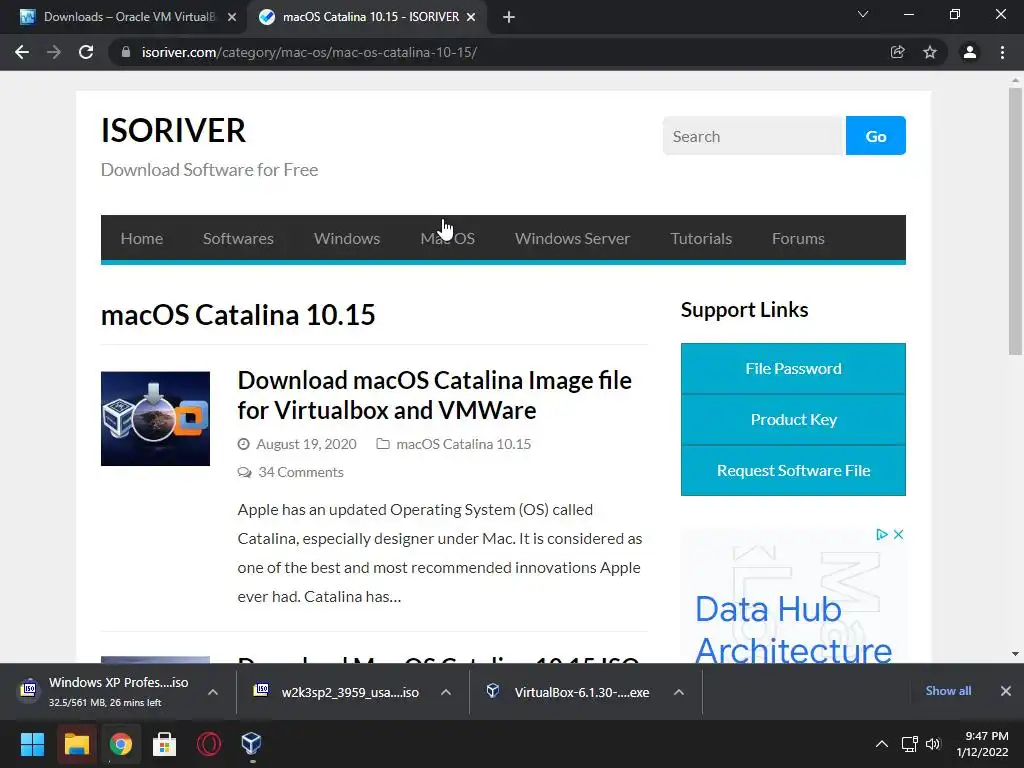
Task: Click the Chrome taskbar icon
Action: click(x=120, y=744)
